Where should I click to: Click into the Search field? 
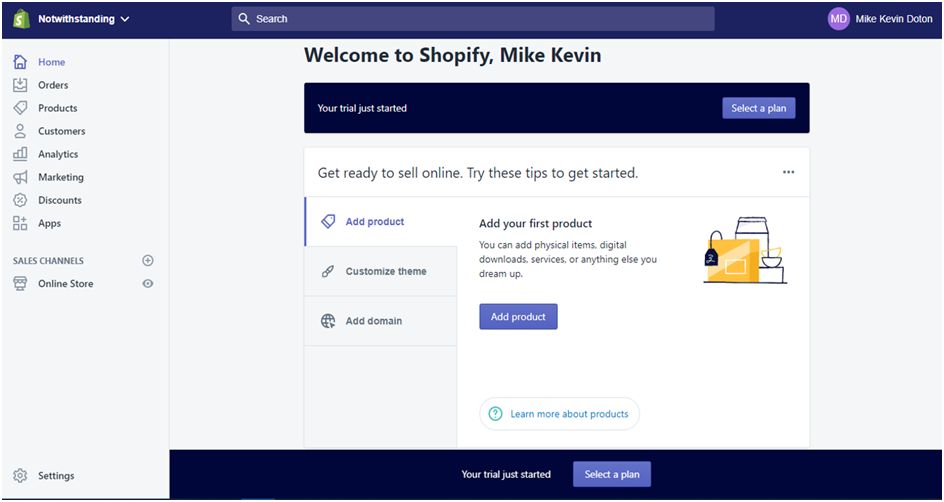pyautogui.click(x=473, y=19)
